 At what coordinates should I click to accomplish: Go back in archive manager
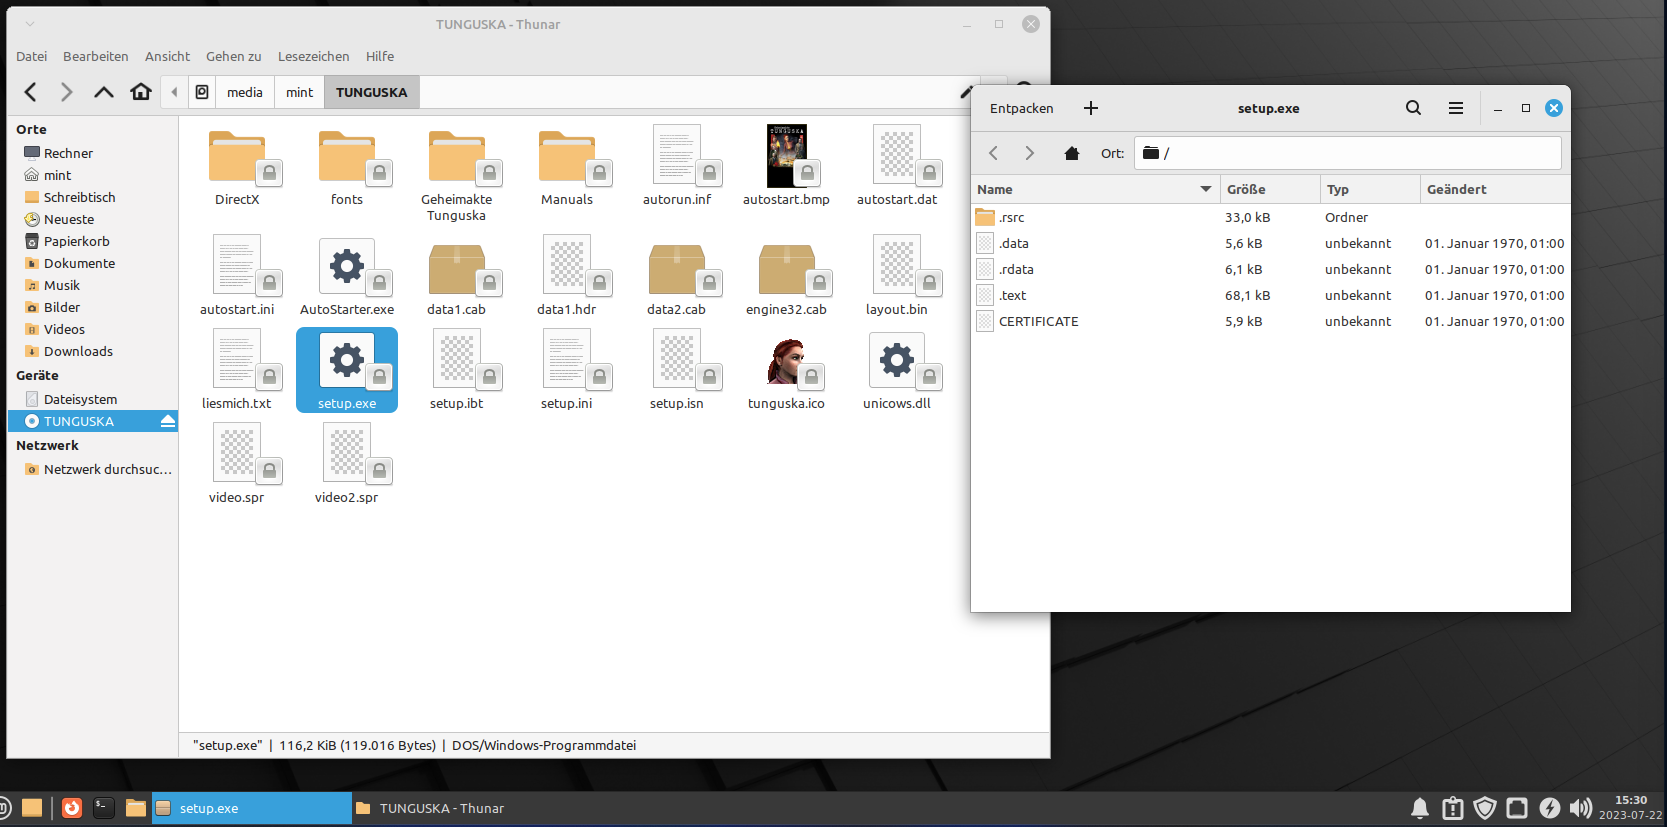(x=994, y=153)
